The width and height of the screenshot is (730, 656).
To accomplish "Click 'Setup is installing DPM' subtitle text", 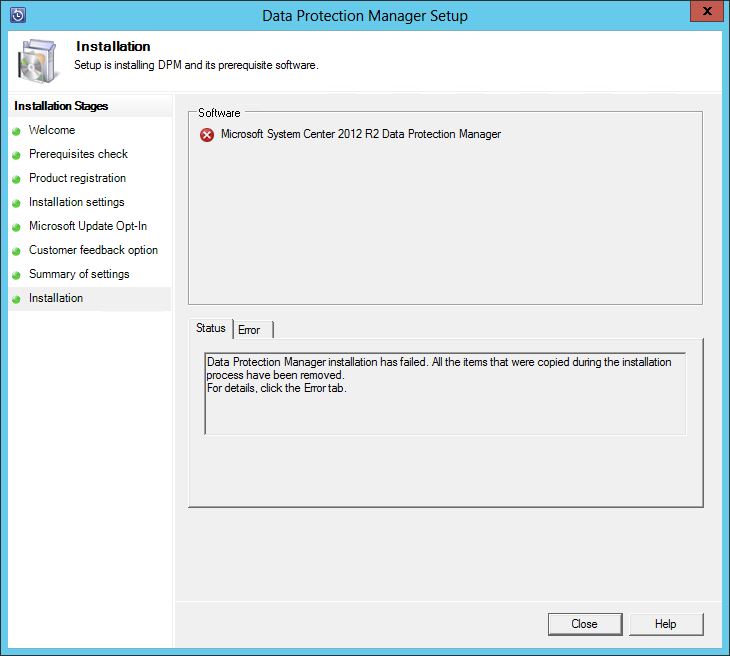I will [x=196, y=65].
